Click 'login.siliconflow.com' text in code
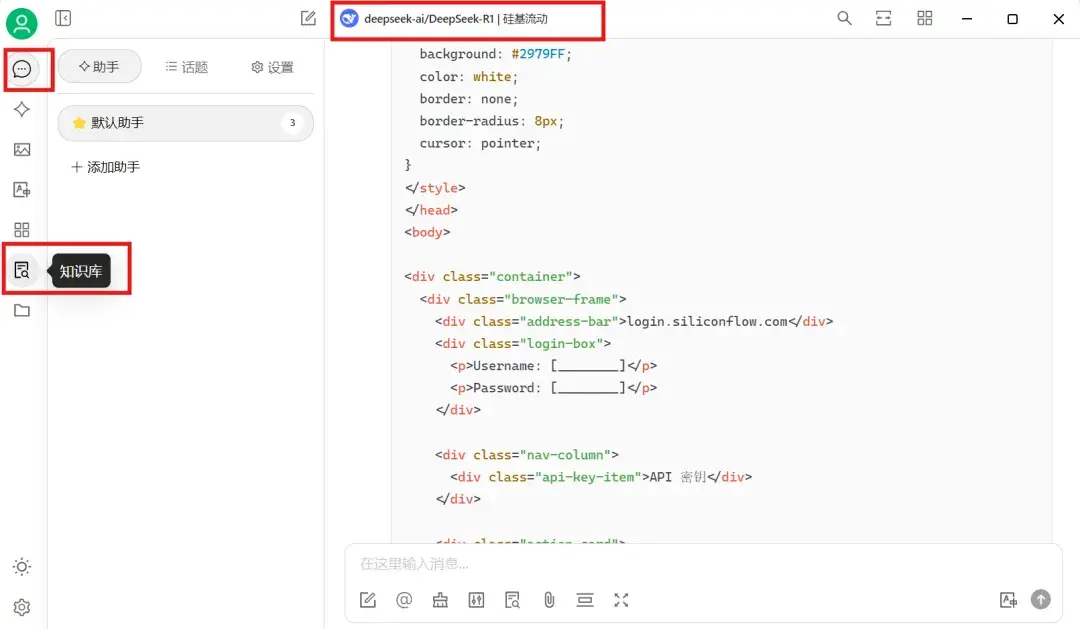Viewport: 1080px width, 629px height. (707, 321)
